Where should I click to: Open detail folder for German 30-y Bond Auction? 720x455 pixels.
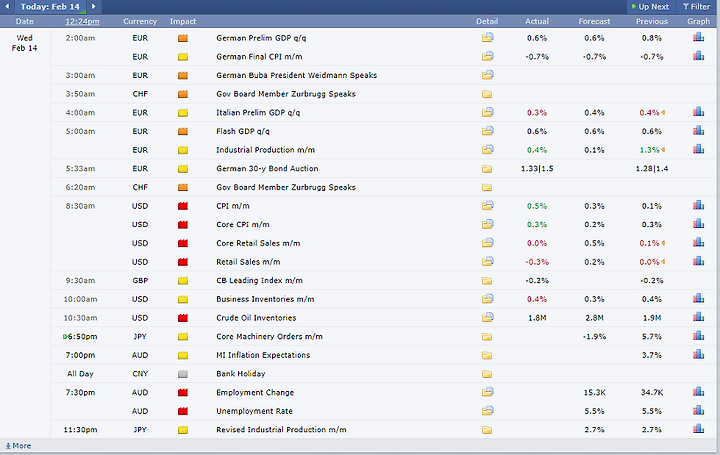(x=487, y=169)
